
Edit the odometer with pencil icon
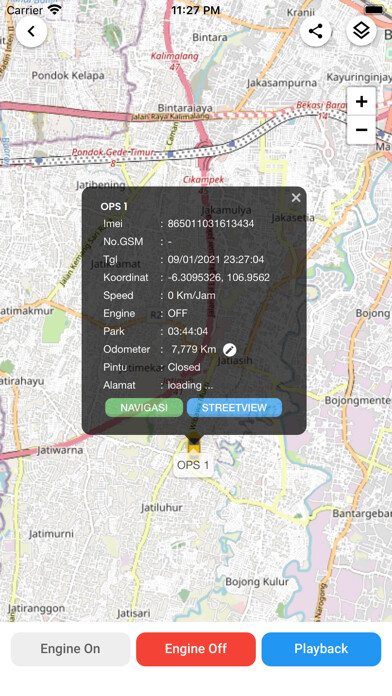(229, 350)
